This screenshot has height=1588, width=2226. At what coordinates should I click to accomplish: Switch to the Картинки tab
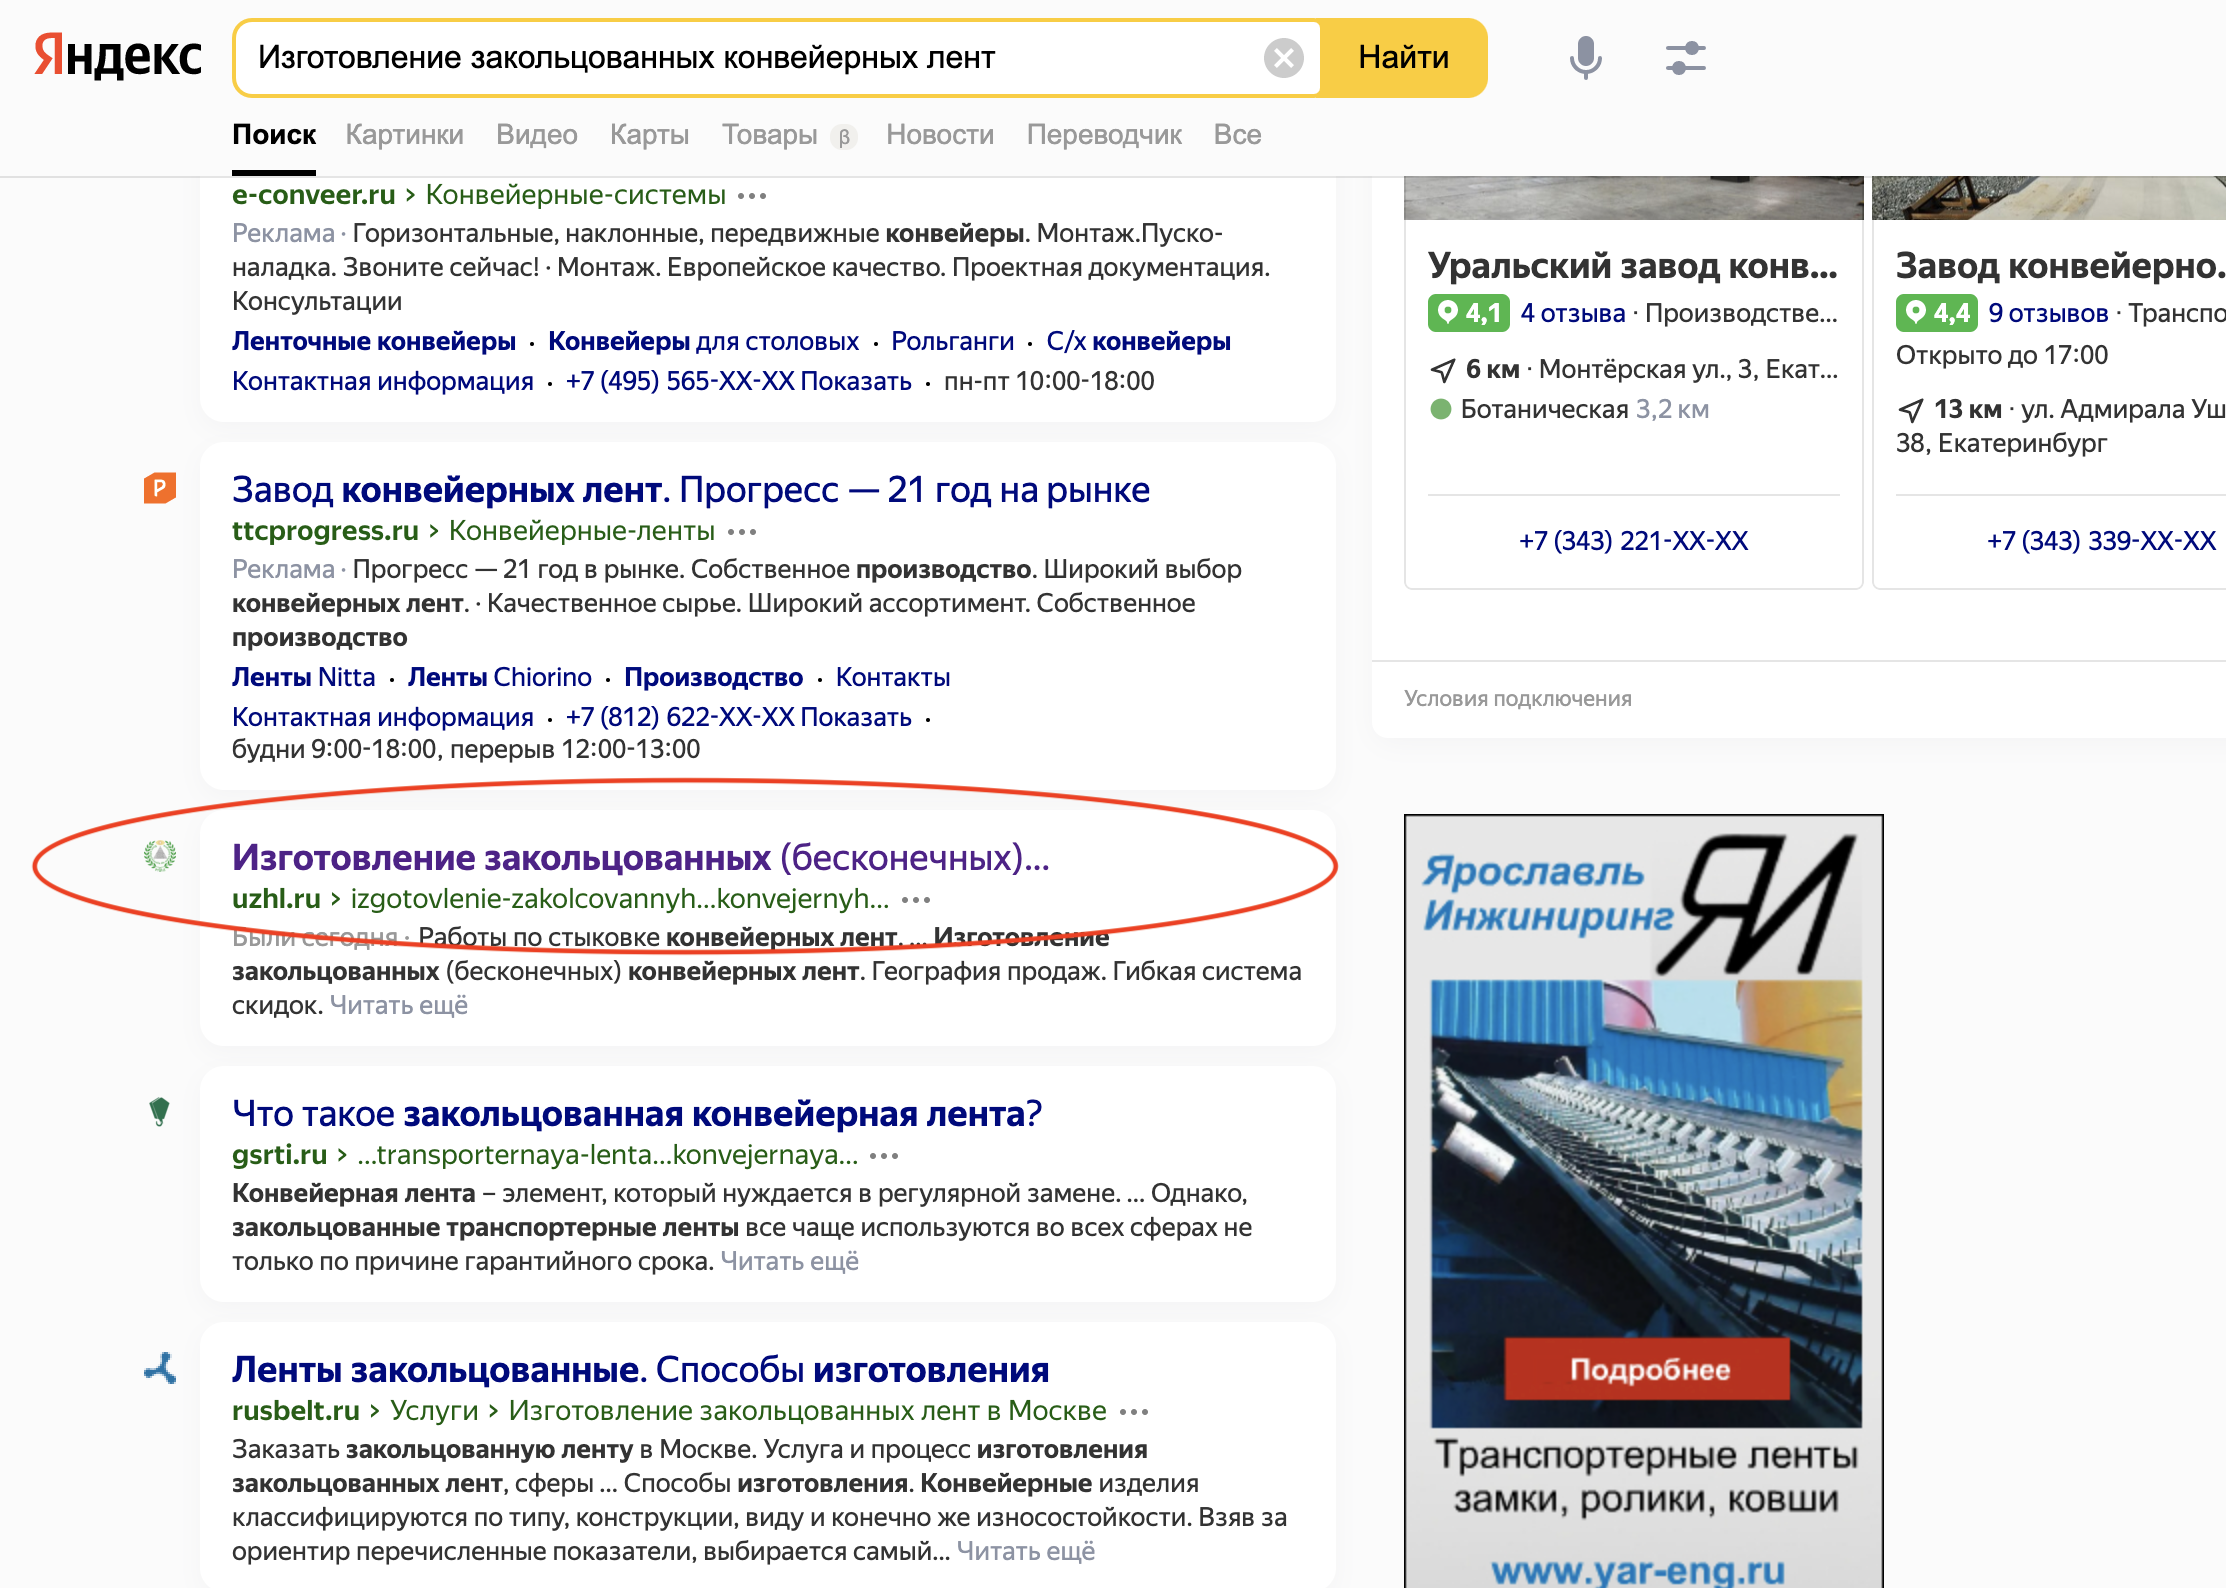click(404, 135)
